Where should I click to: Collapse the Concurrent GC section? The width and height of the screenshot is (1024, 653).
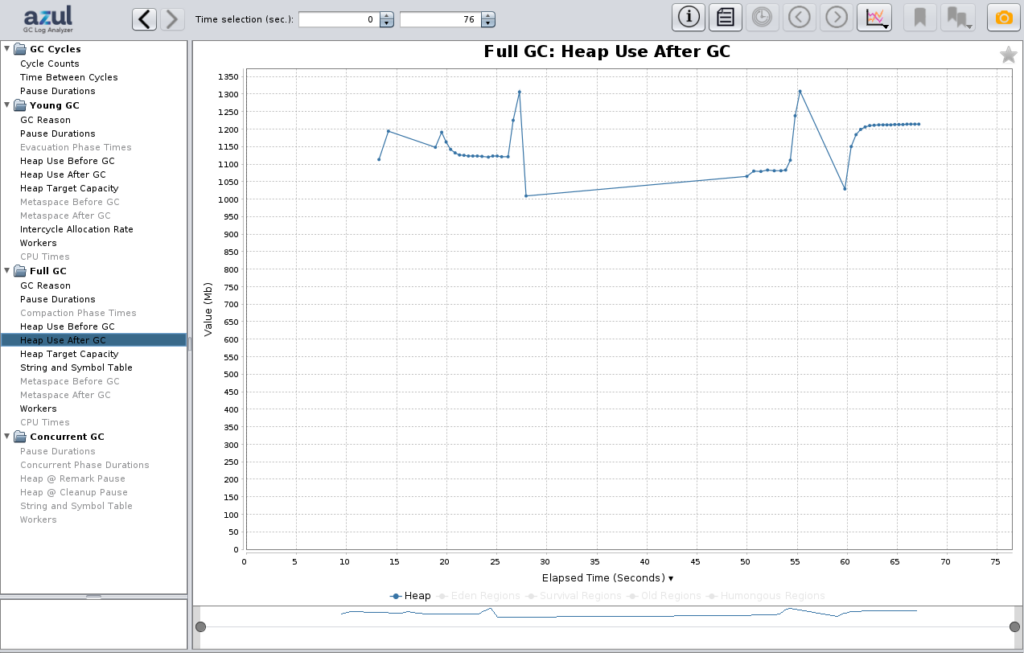(7, 436)
